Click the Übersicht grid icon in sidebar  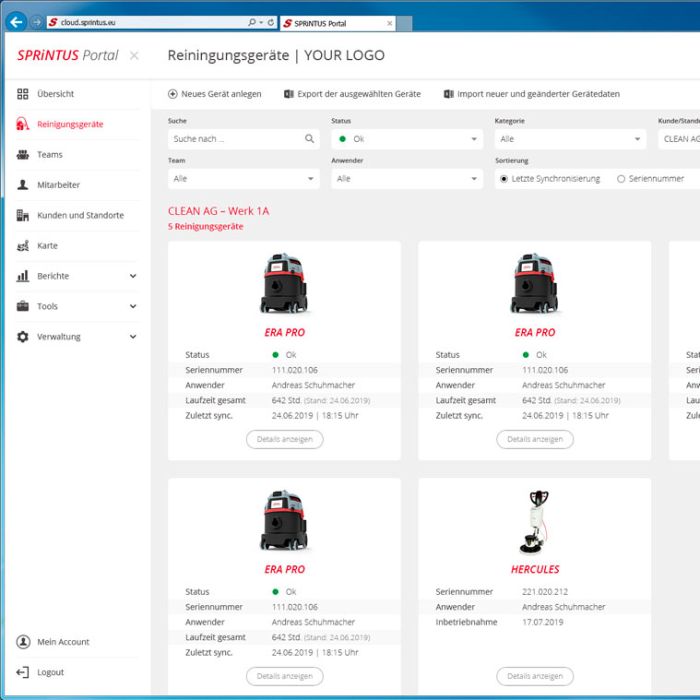coord(22,94)
